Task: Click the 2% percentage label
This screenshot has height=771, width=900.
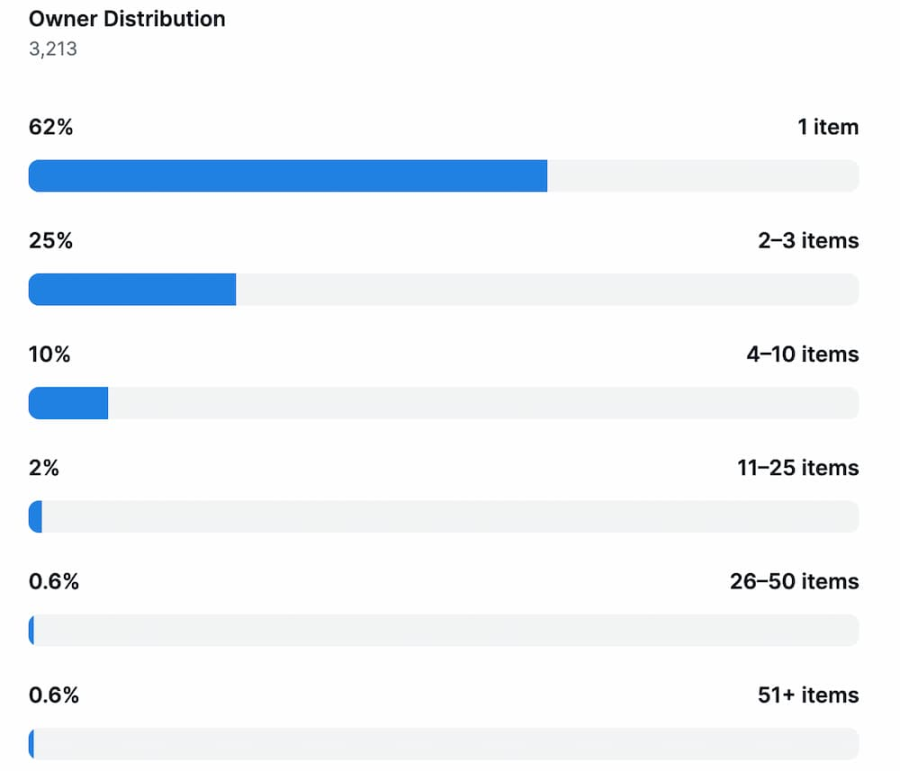Action: 44,468
